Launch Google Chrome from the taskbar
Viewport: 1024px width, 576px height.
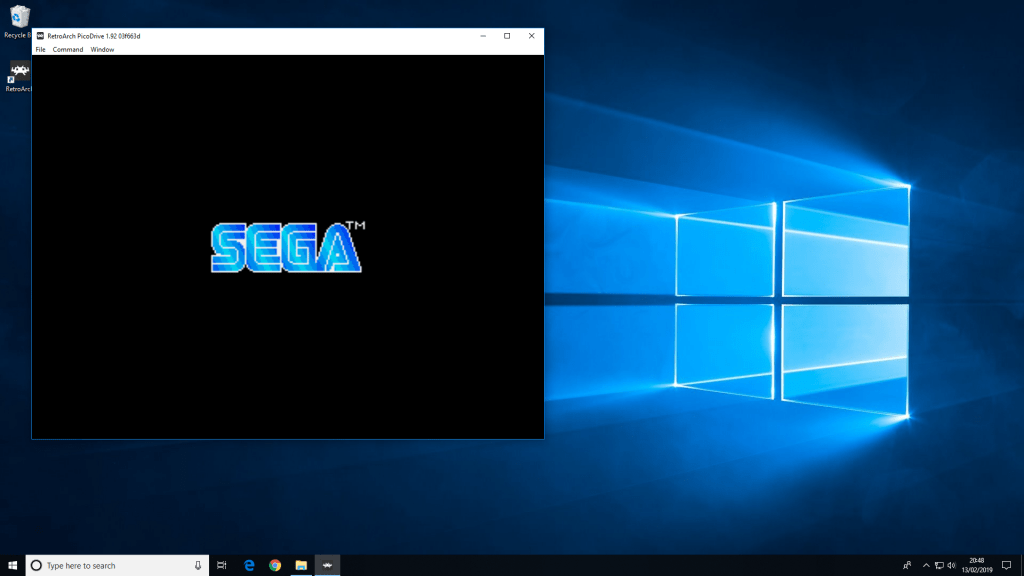pyautogui.click(x=275, y=566)
